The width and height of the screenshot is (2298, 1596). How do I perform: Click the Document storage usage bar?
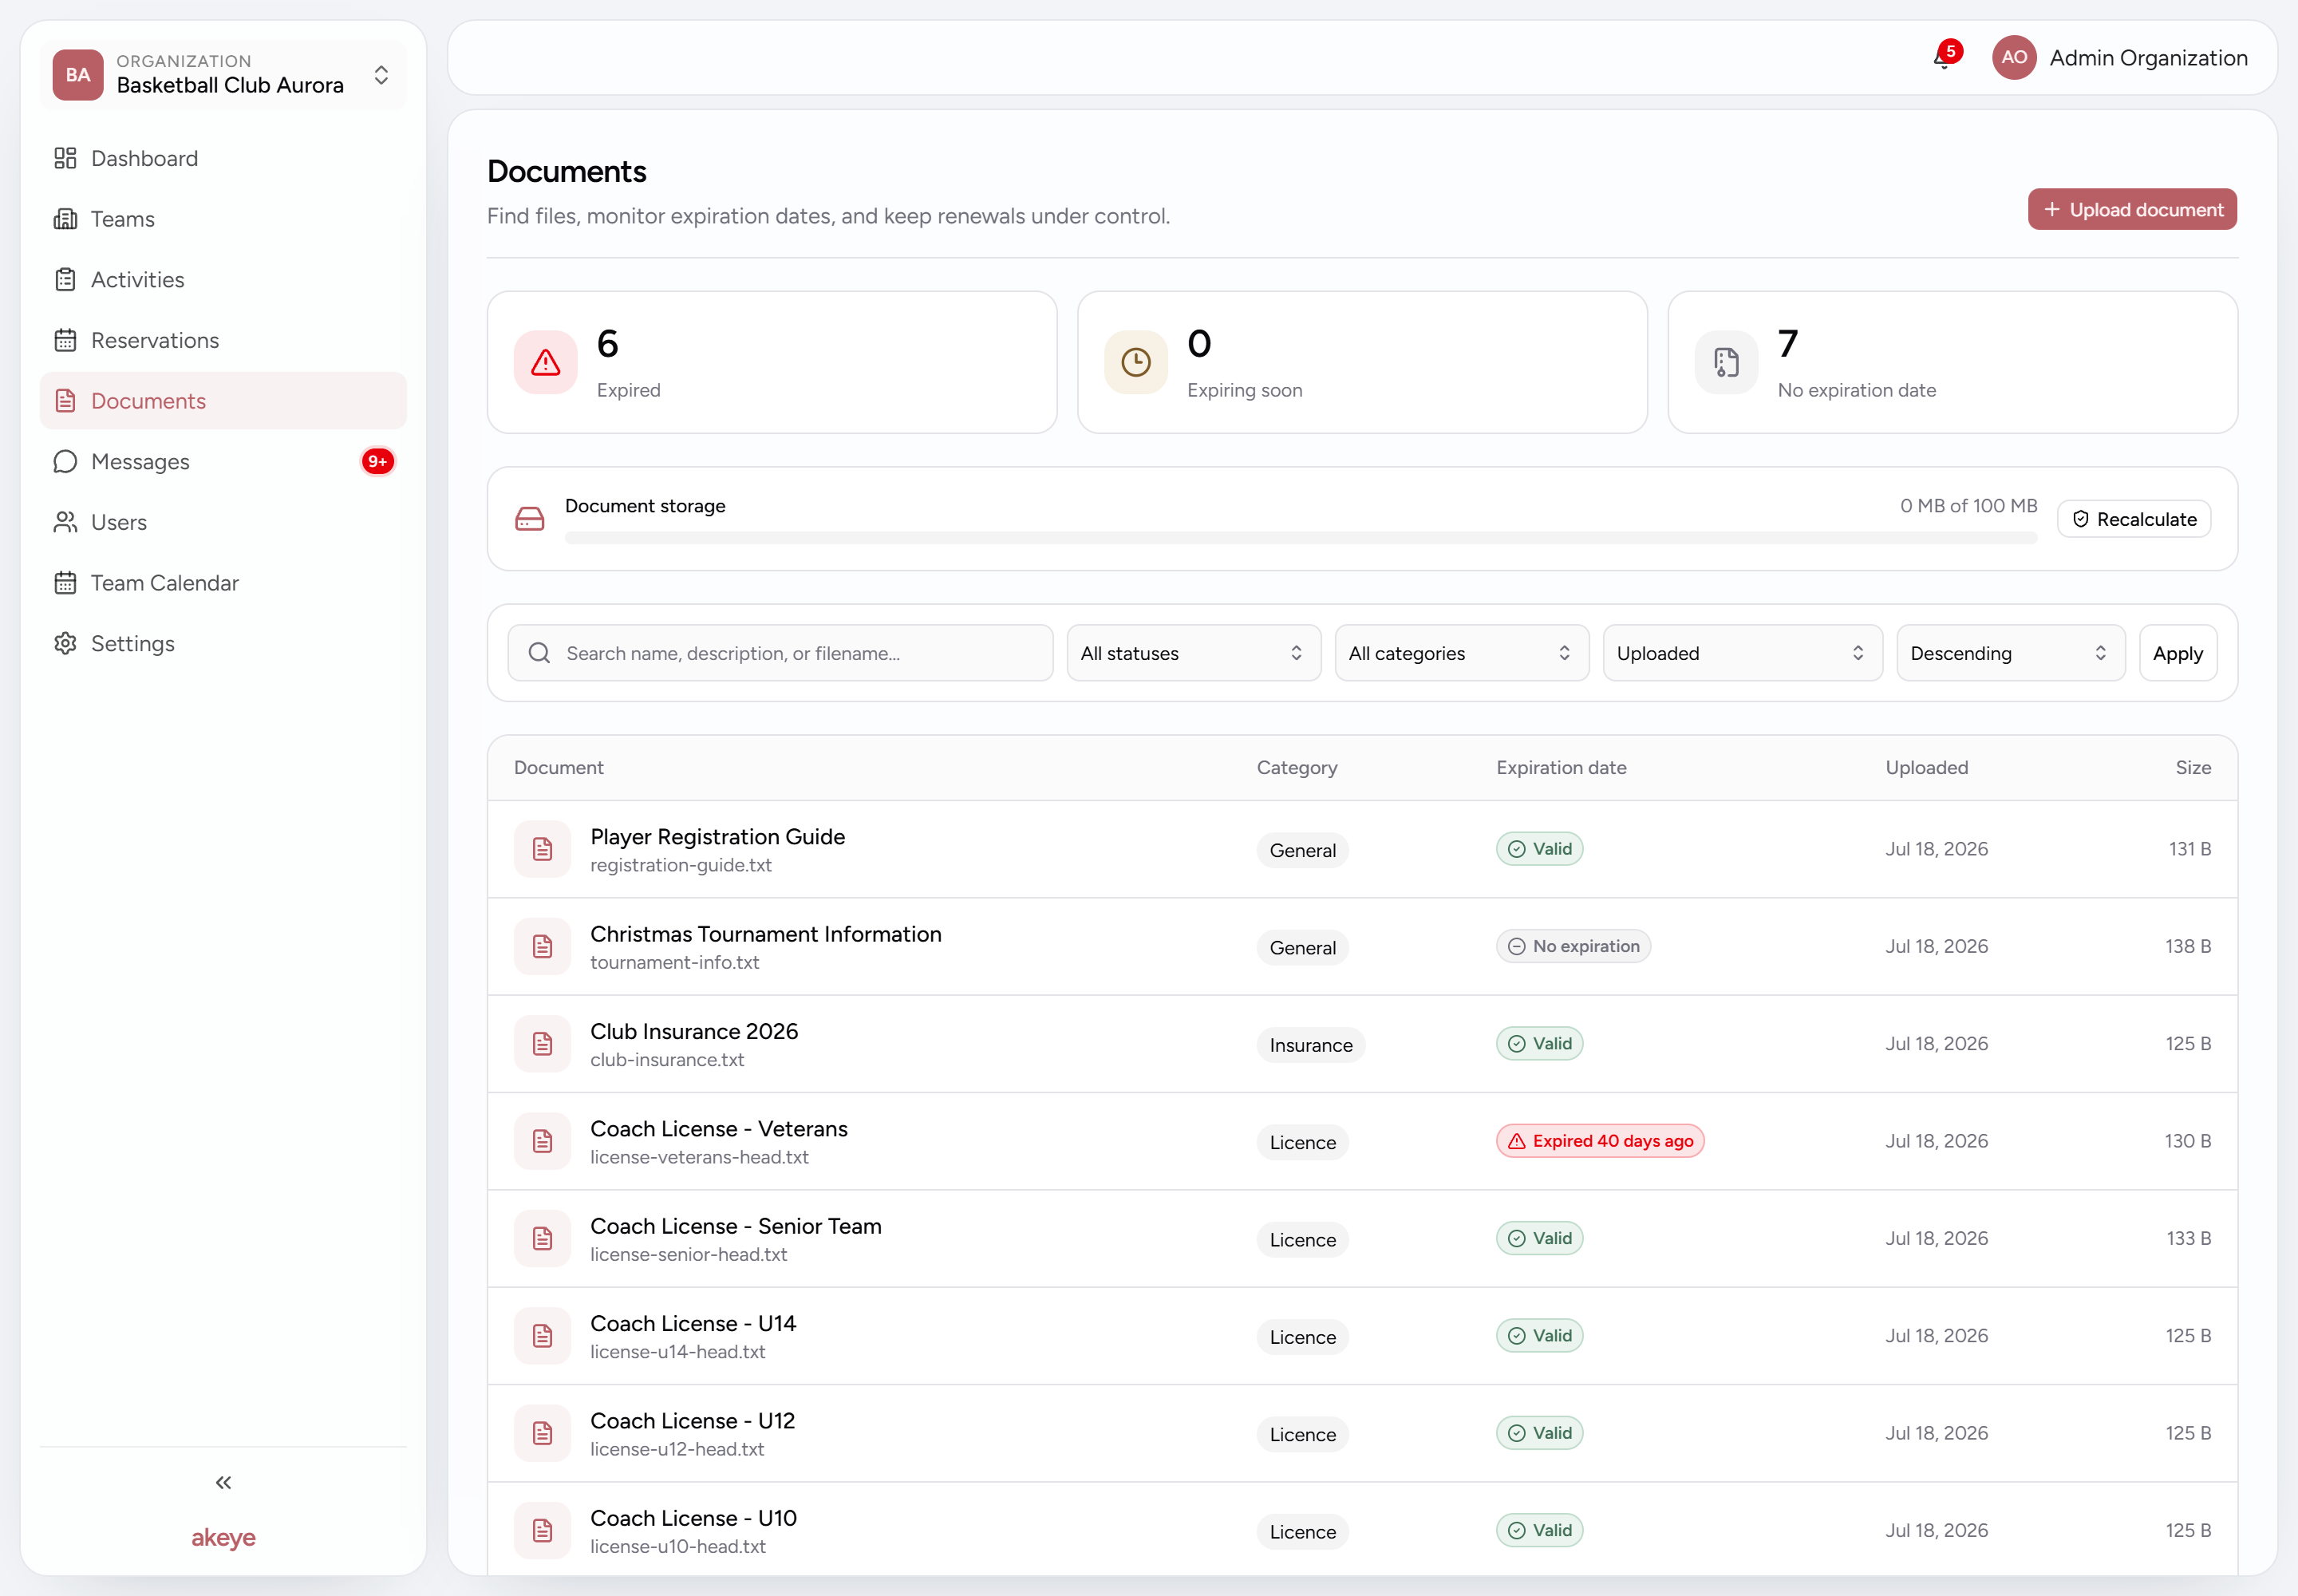(1300, 538)
